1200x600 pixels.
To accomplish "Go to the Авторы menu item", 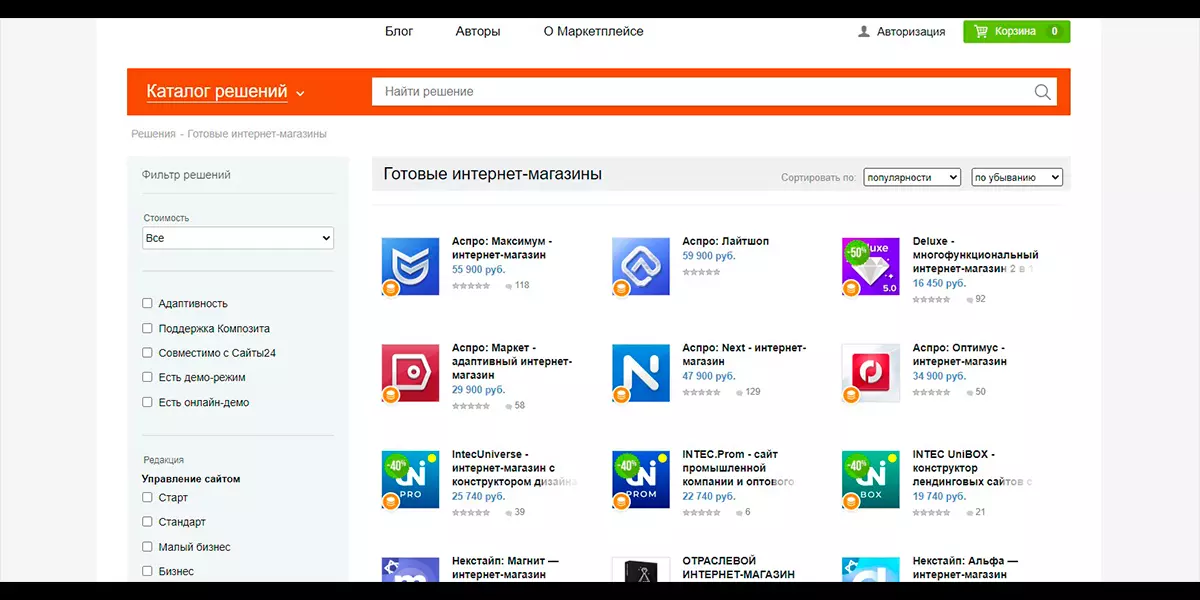I will [x=478, y=31].
